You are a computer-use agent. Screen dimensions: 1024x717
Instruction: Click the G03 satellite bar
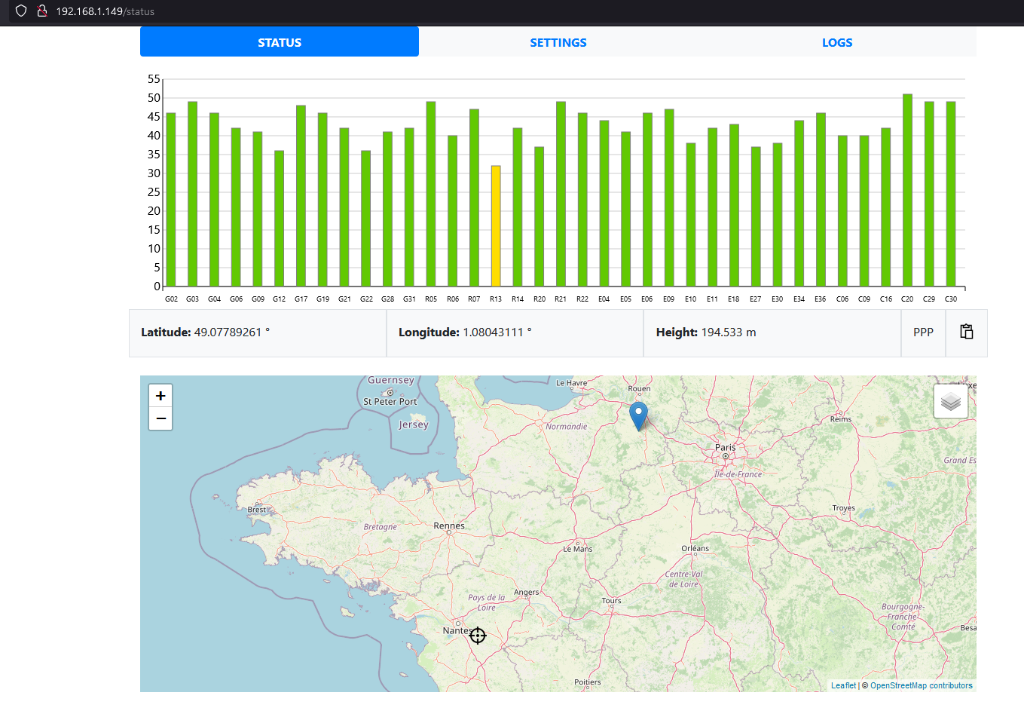pyautogui.click(x=193, y=194)
